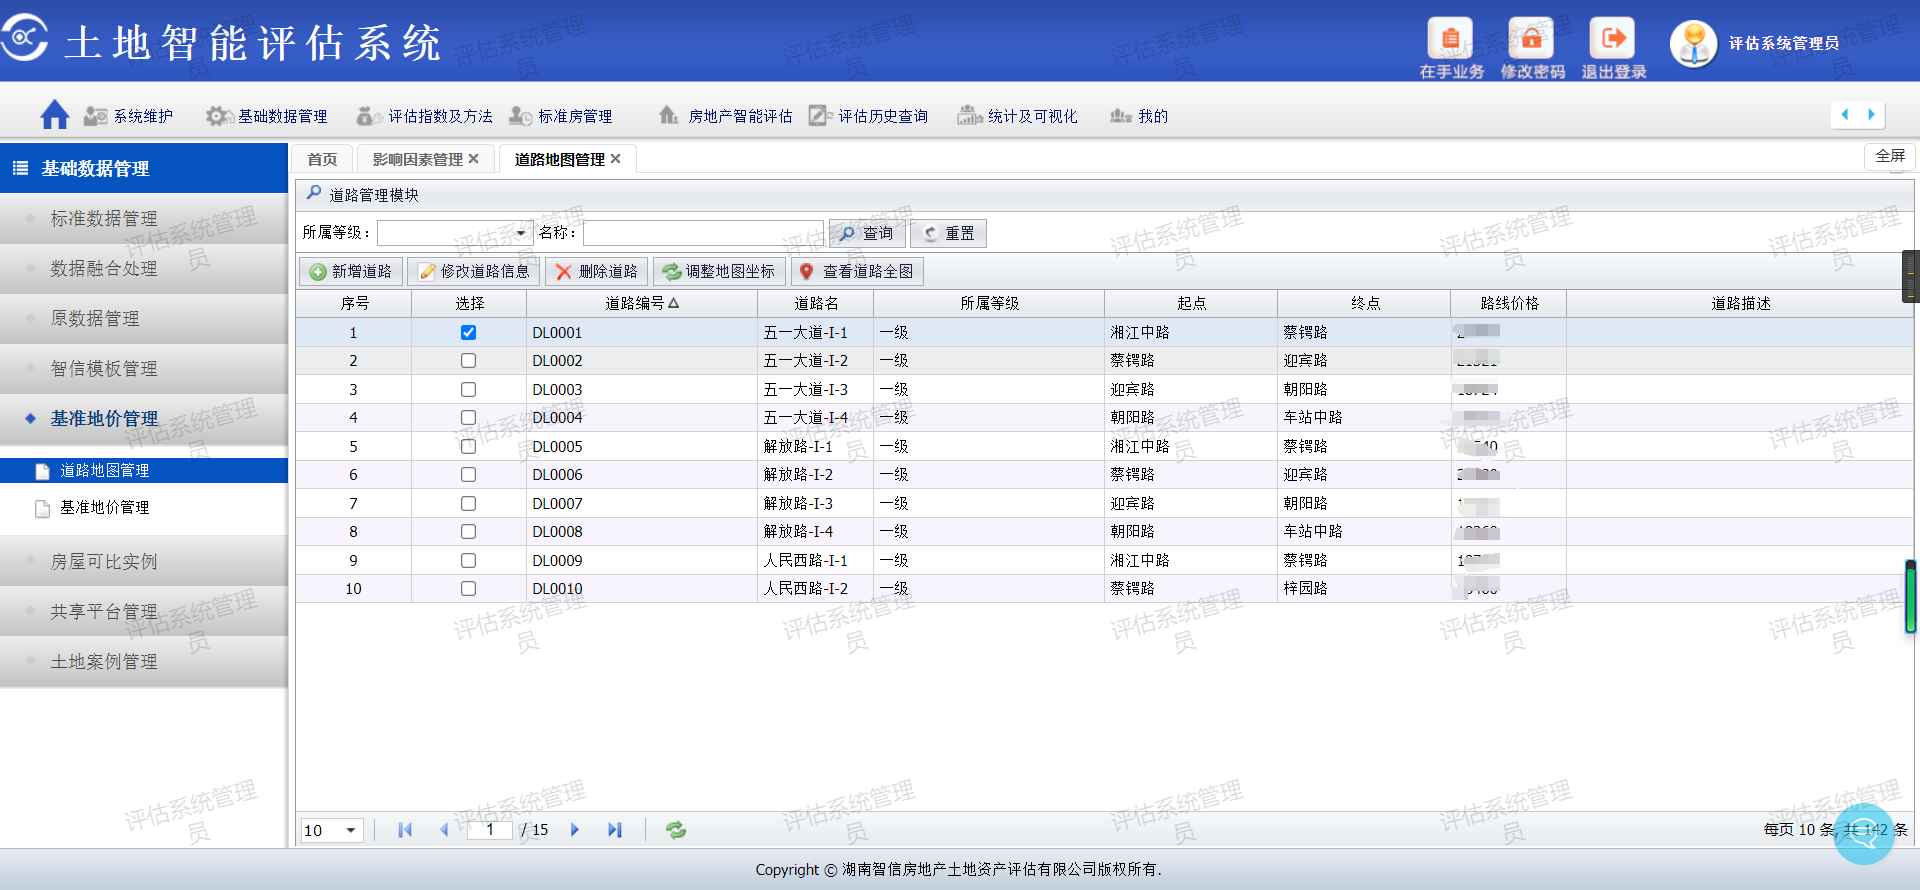Check the DL0004 row checkbox
This screenshot has width=1920, height=890.
pyautogui.click(x=468, y=417)
